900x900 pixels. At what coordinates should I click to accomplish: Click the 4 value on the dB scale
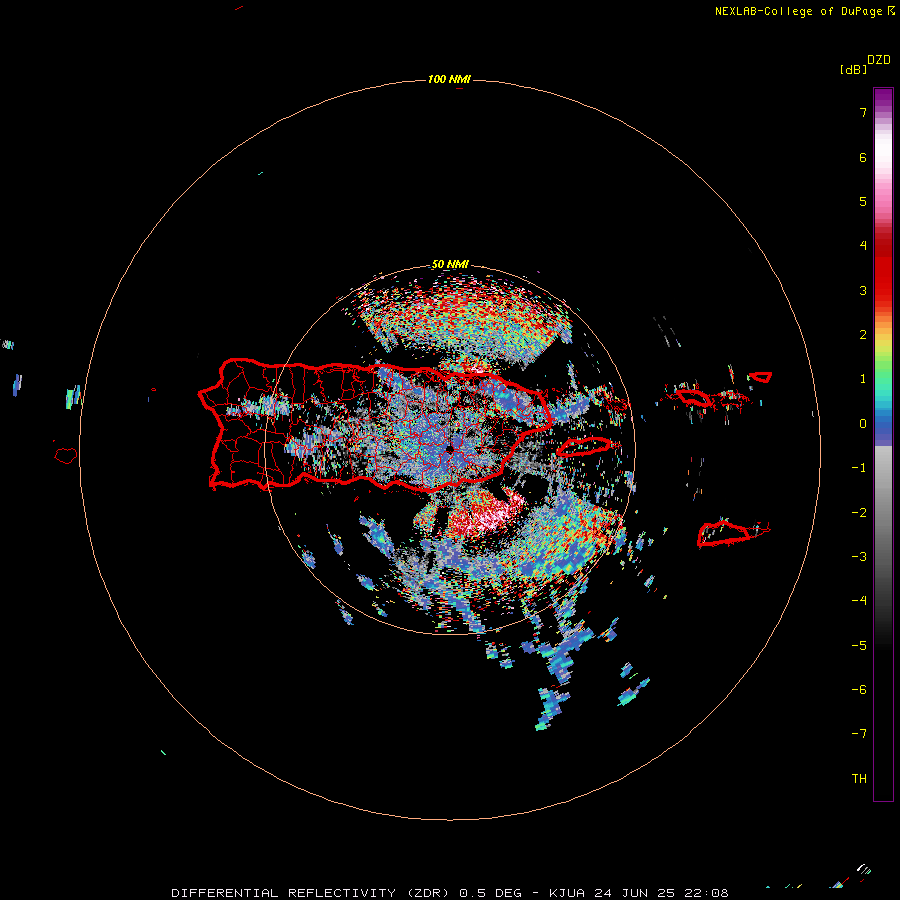click(x=863, y=246)
